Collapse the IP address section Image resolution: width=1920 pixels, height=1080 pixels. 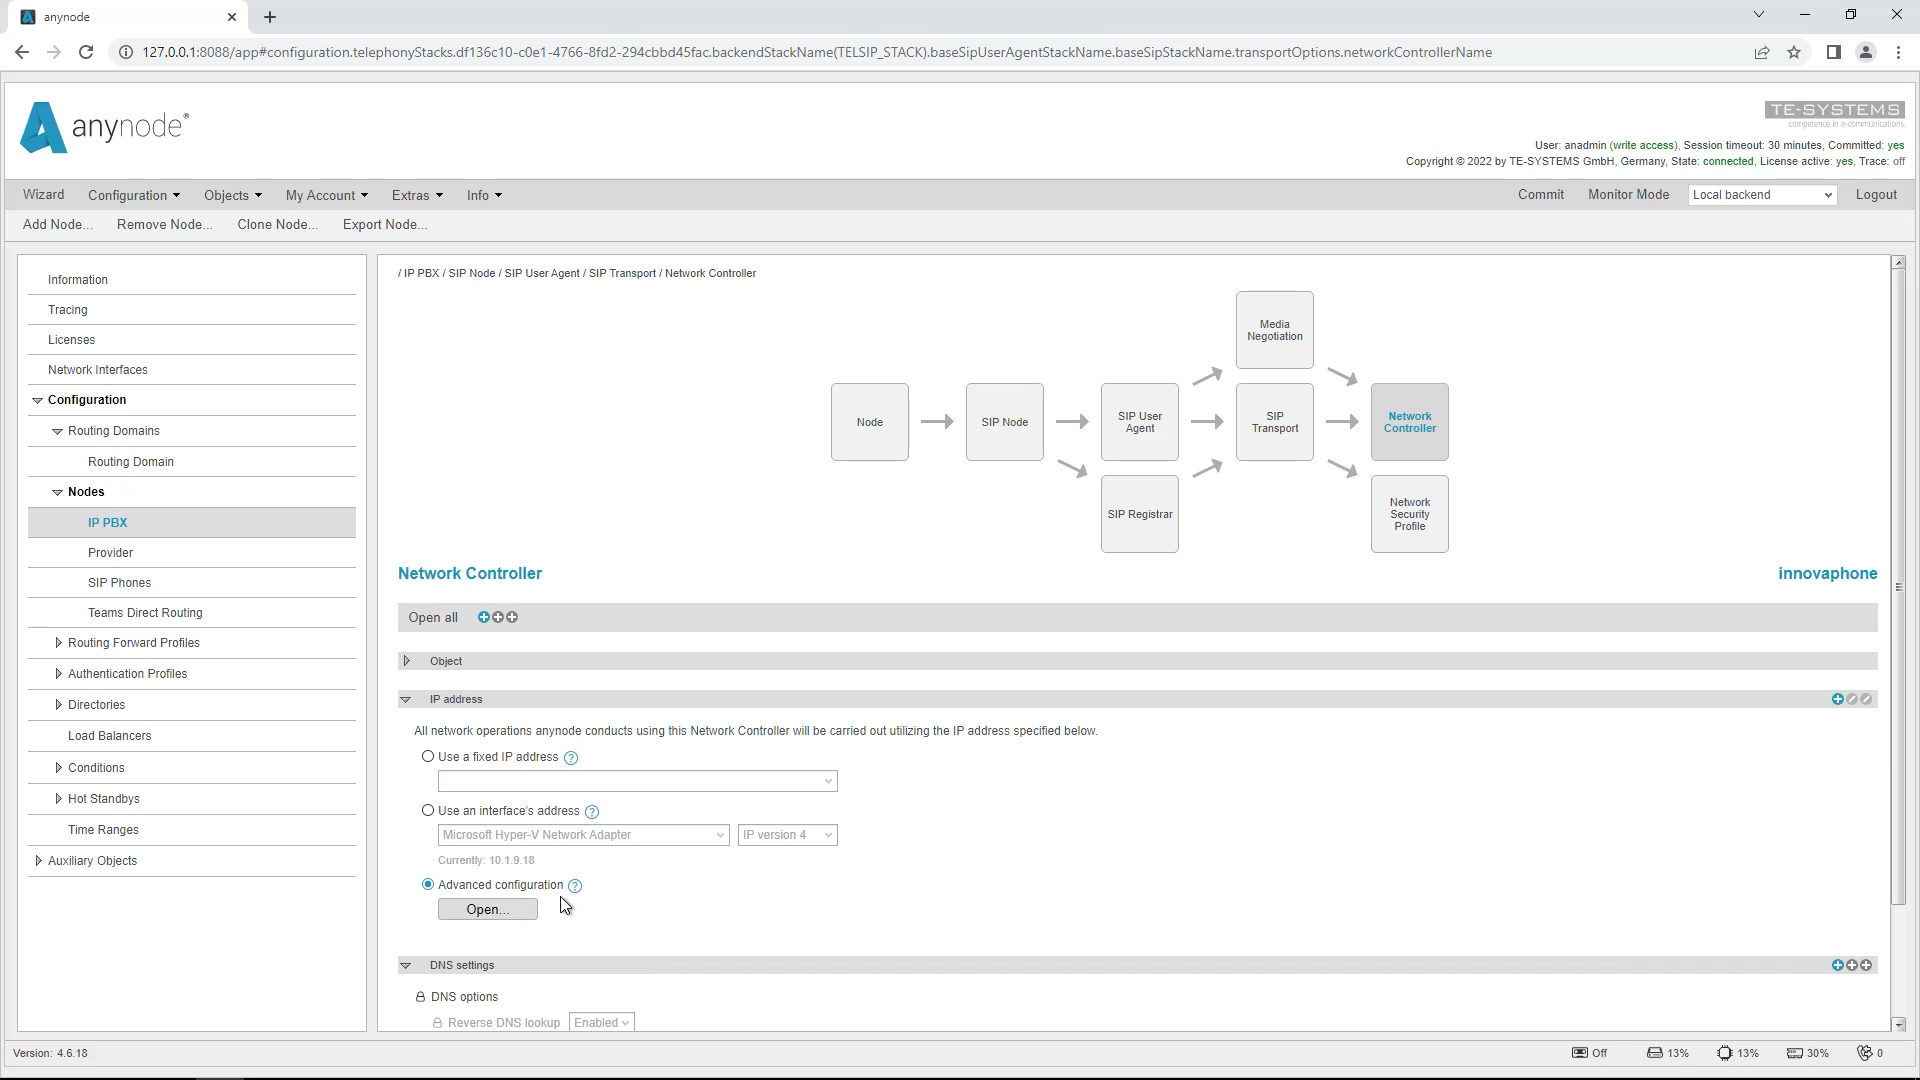point(406,699)
